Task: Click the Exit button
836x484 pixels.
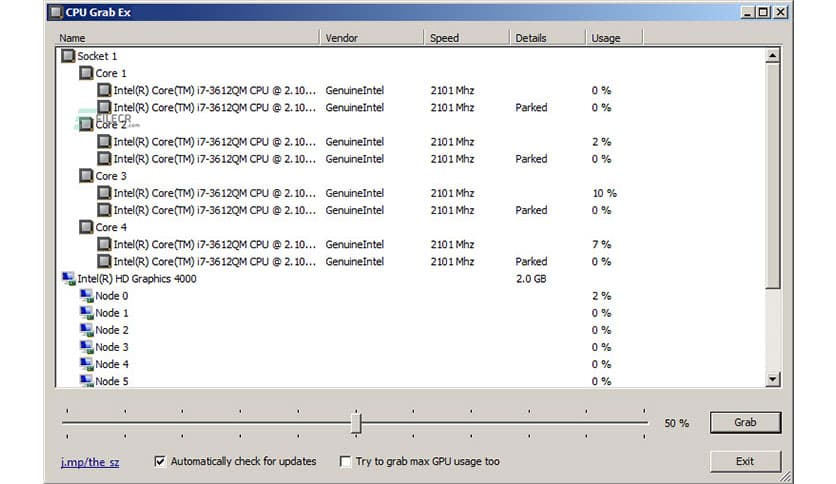Action: 745,461
